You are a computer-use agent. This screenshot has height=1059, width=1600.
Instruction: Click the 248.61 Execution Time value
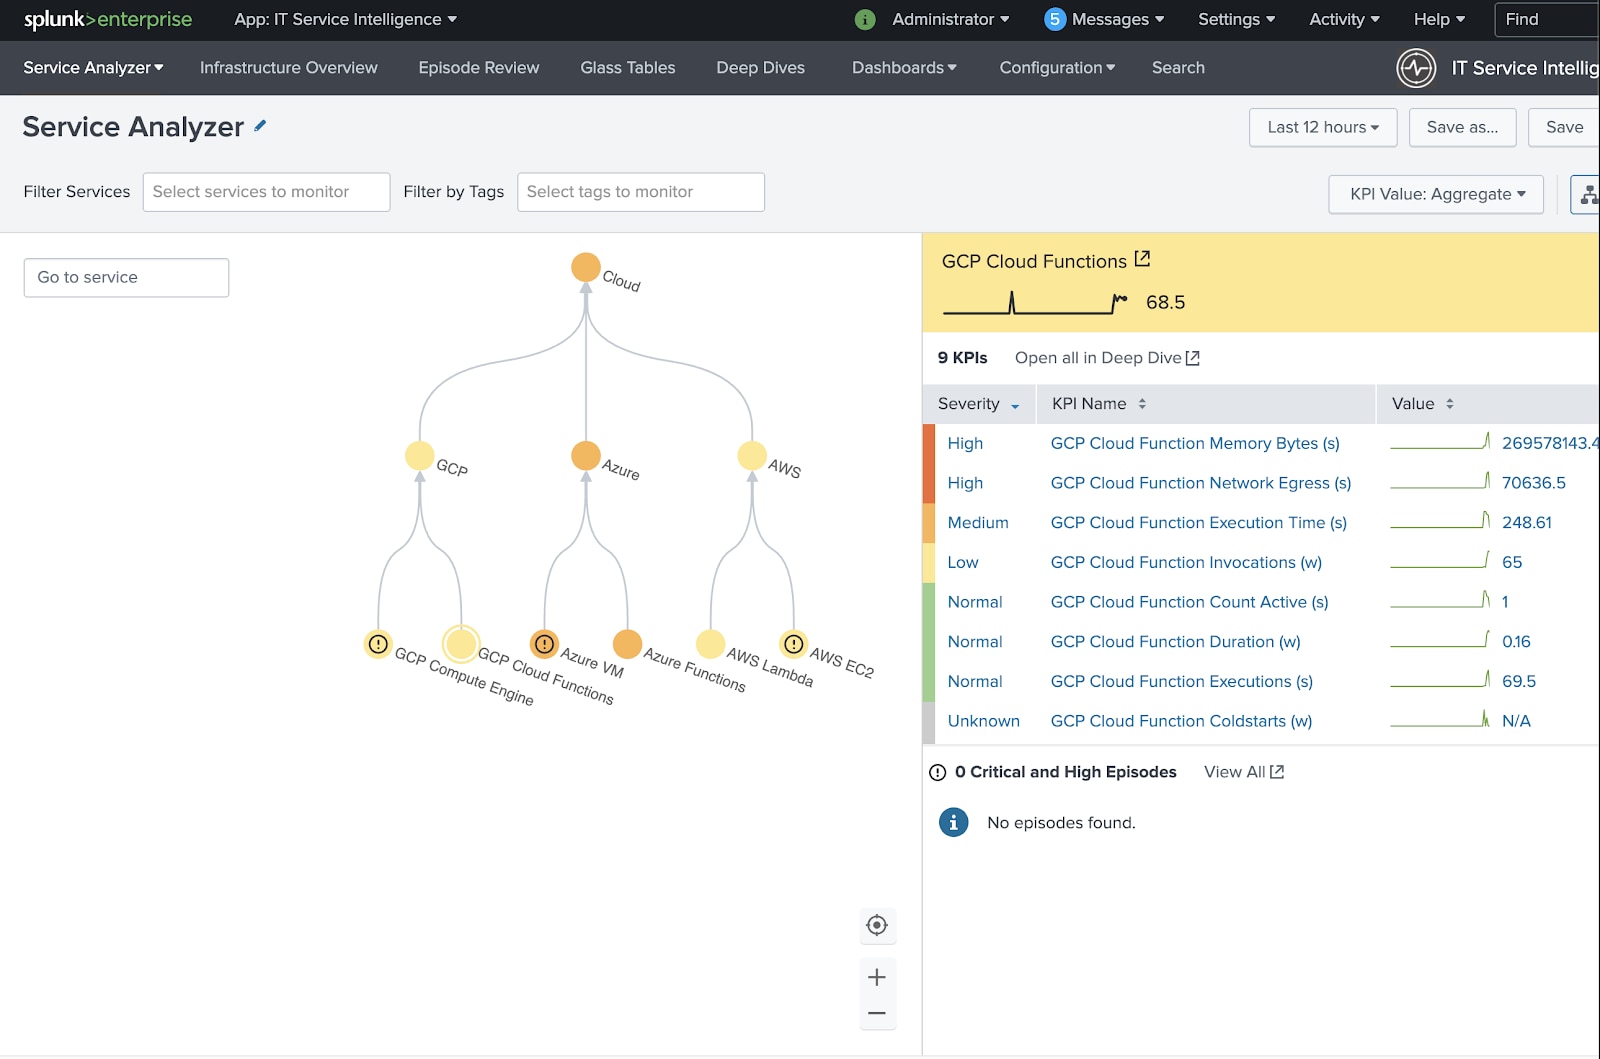click(1526, 523)
